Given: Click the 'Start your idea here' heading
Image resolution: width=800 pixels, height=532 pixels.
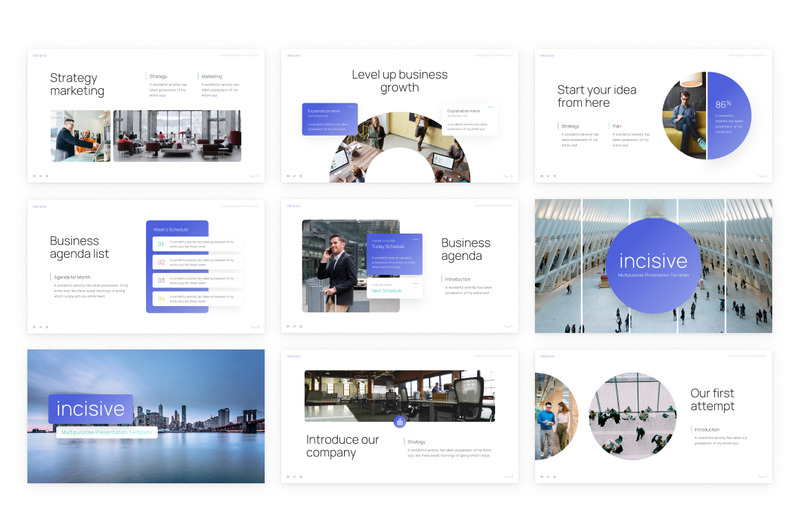Looking at the screenshot, I should click(x=596, y=96).
